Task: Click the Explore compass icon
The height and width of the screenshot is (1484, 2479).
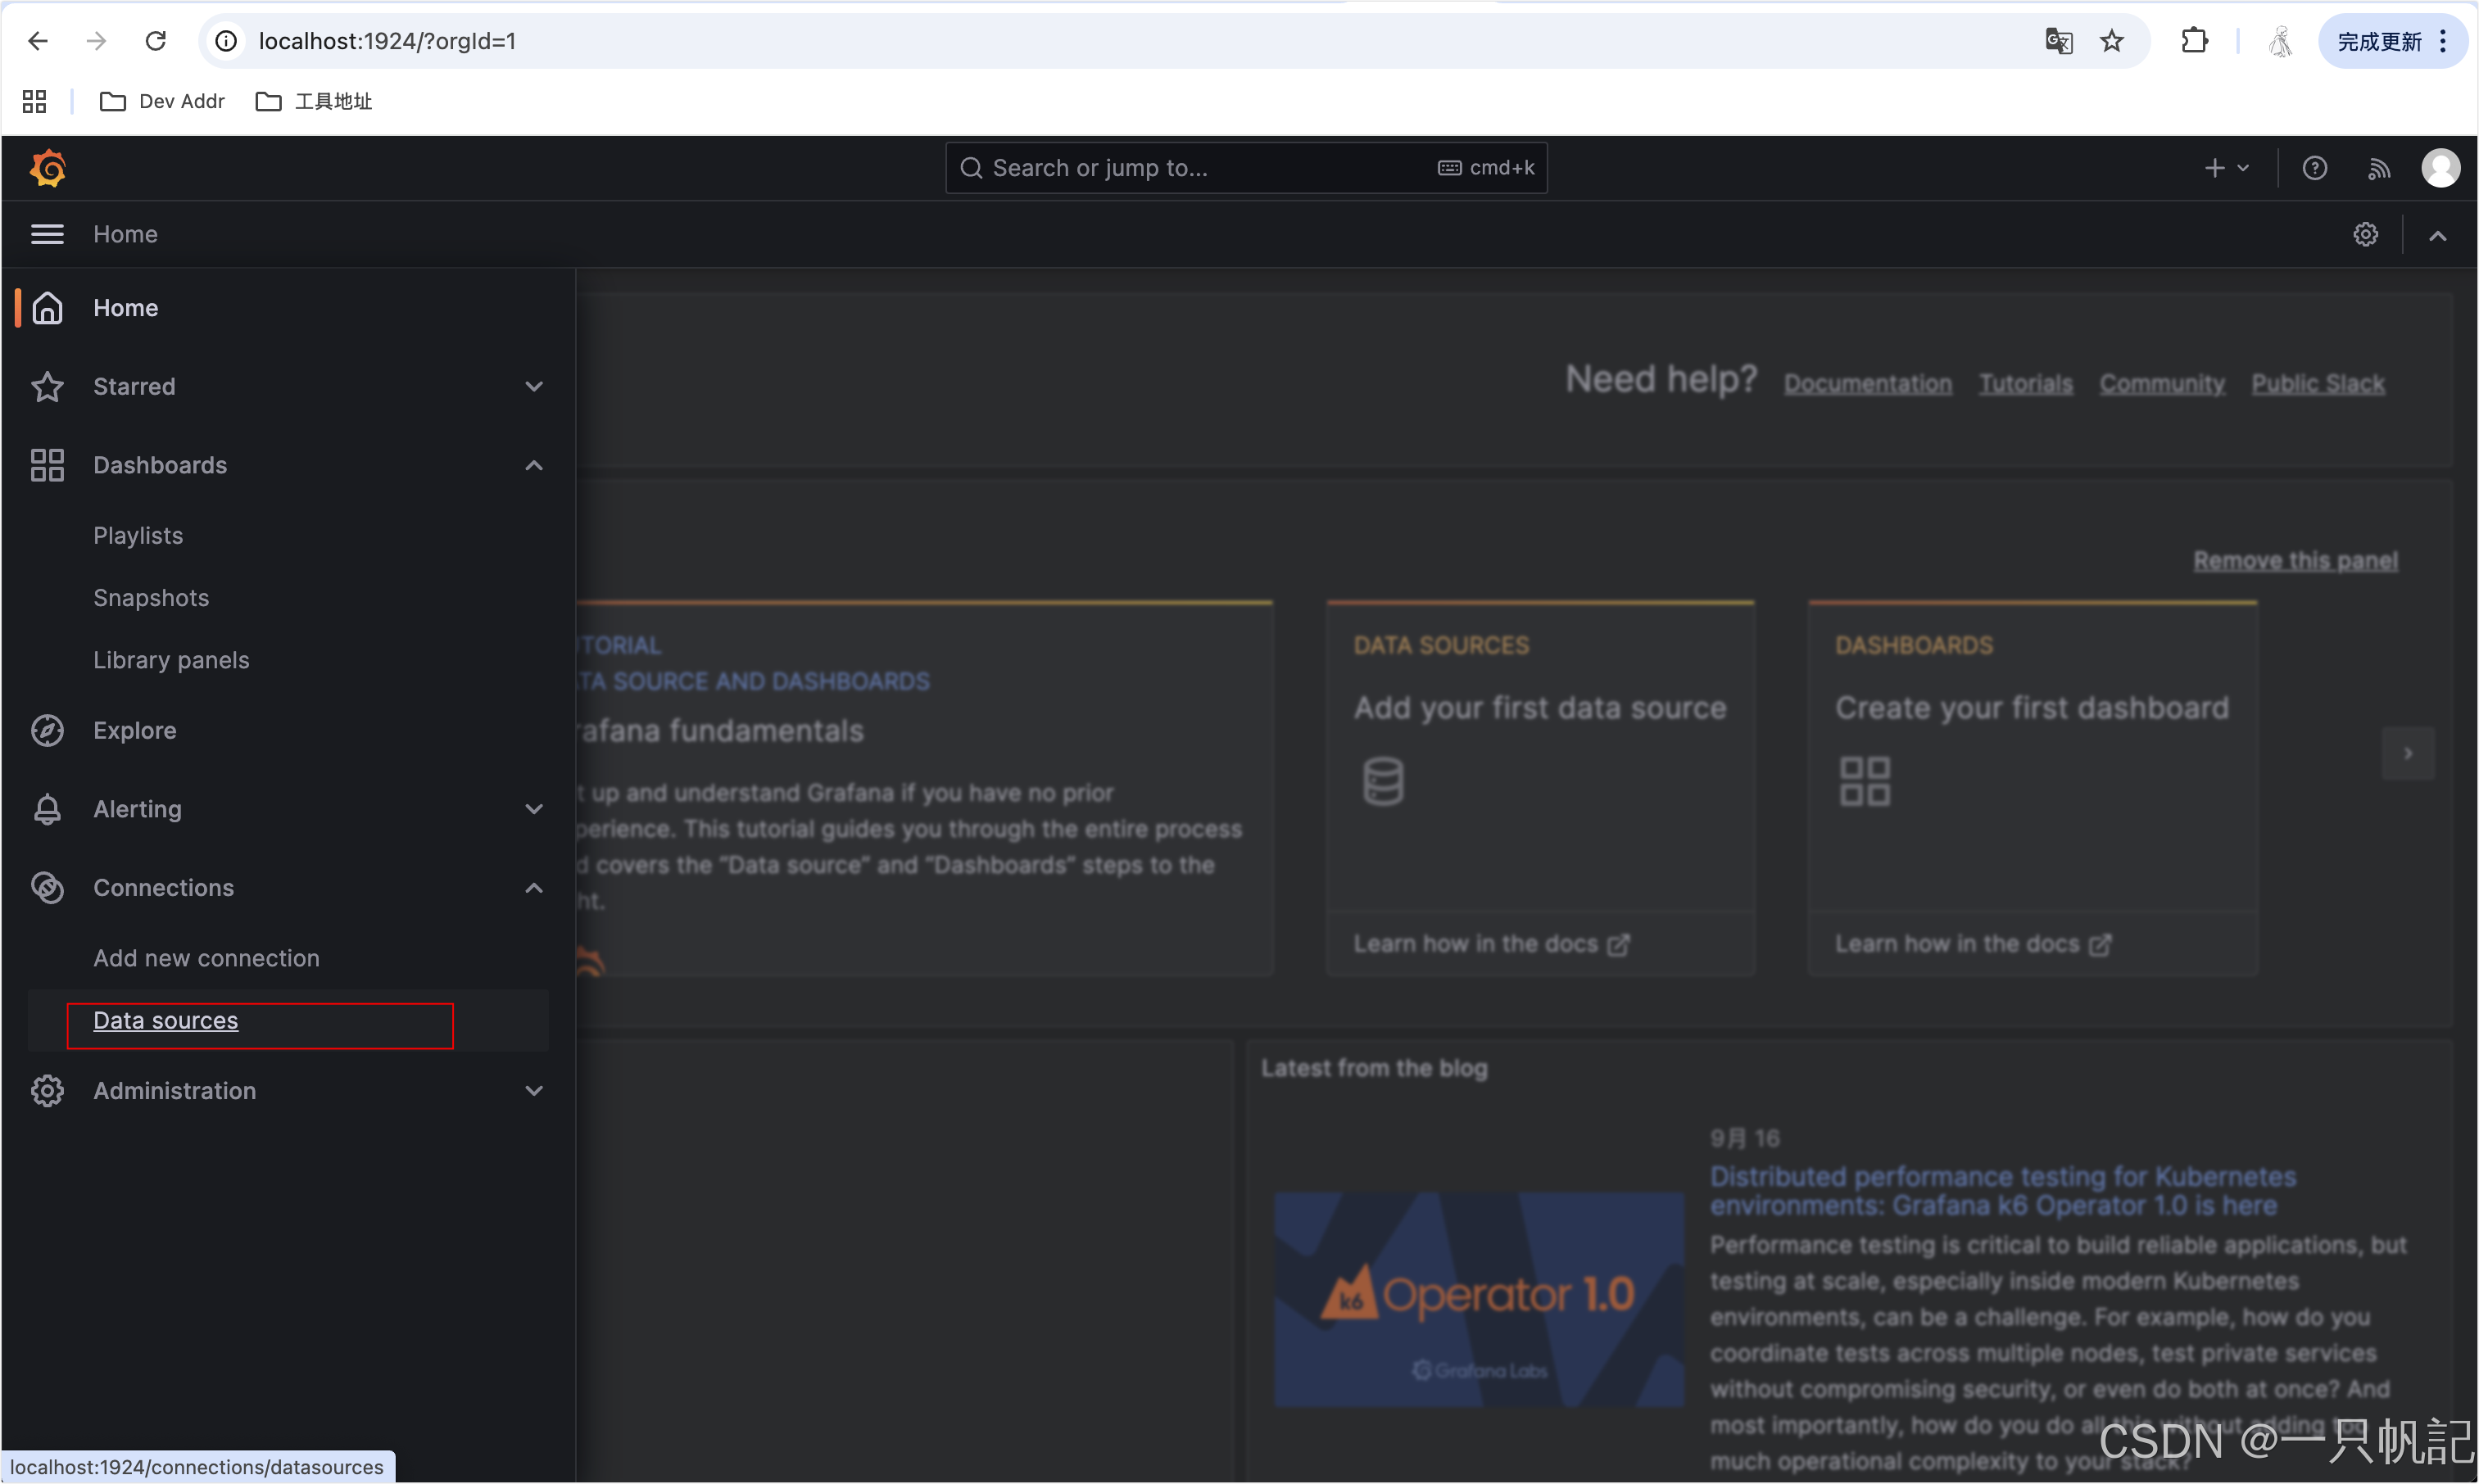Action: pyautogui.click(x=47, y=730)
